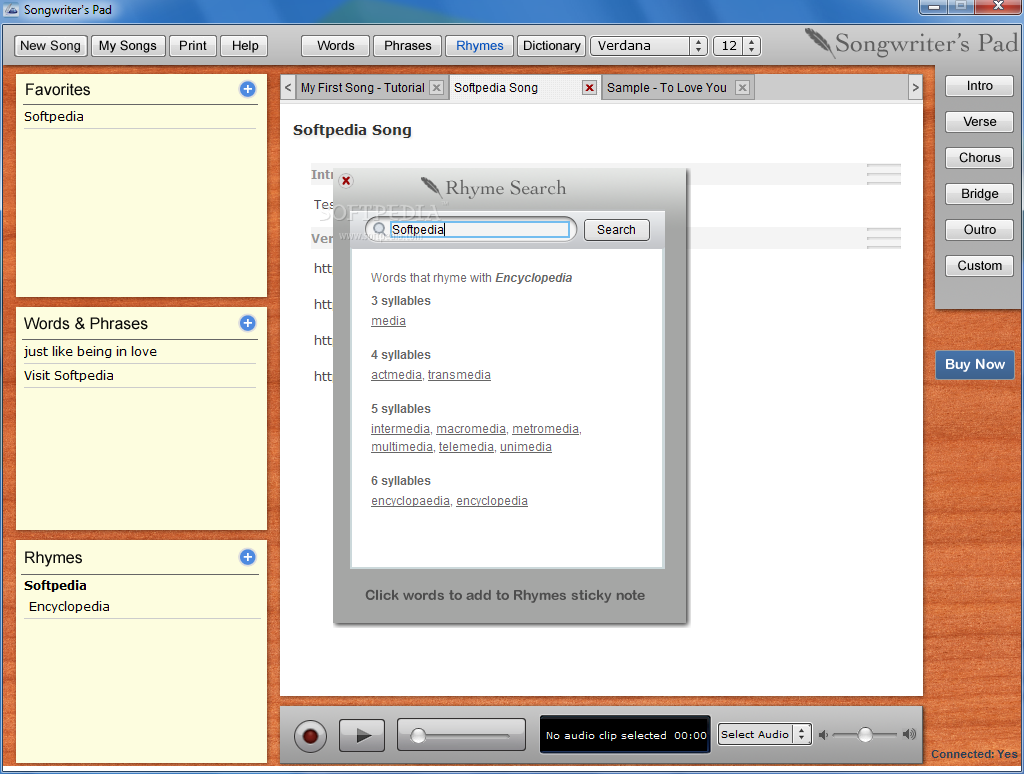1024x774 pixels.
Task: Click the audio clip time display
Action: (625, 735)
